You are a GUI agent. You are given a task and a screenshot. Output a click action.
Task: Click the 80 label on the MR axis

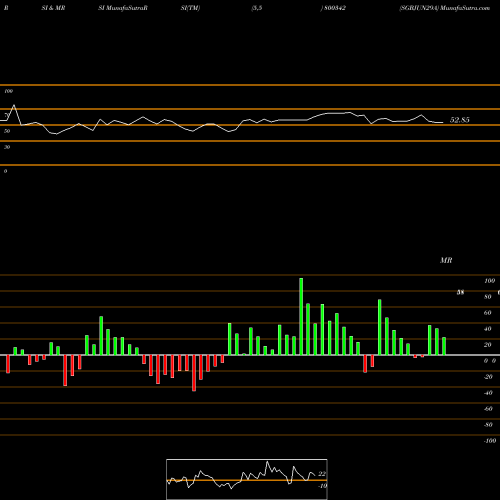[488, 297]
